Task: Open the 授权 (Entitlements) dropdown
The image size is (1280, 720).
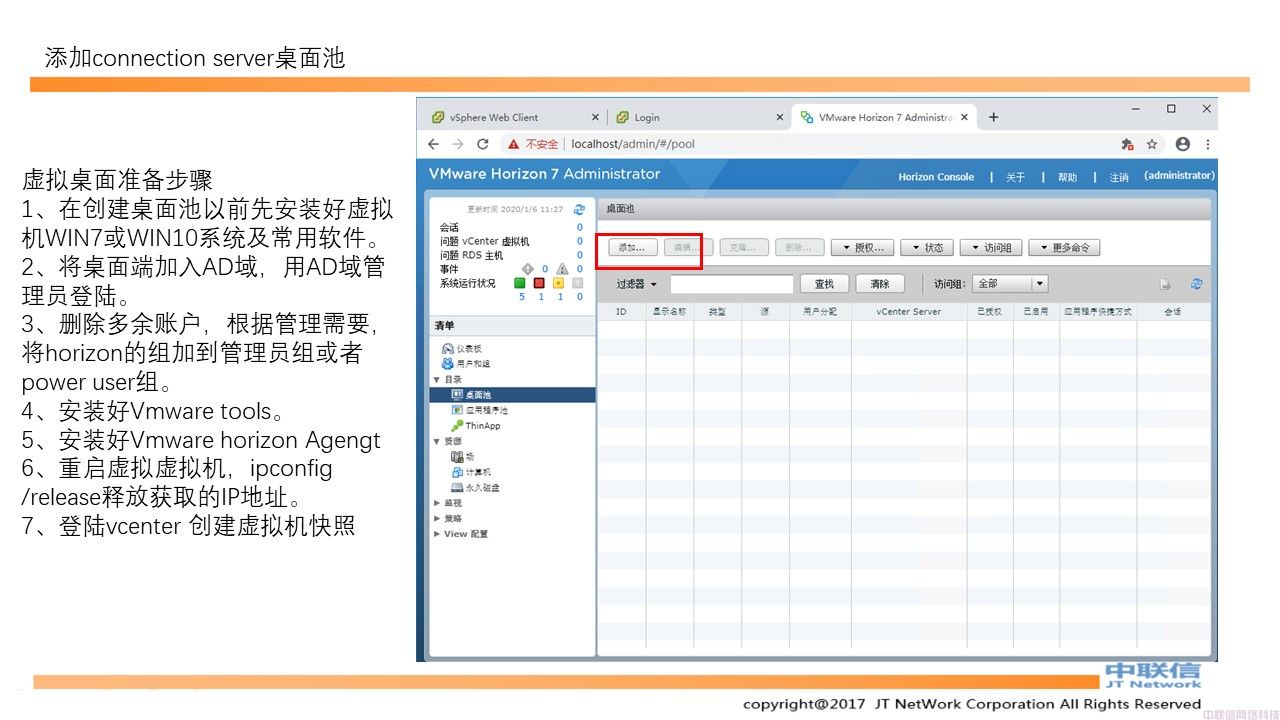Action: pyautogui.click(x=862, y=248)
